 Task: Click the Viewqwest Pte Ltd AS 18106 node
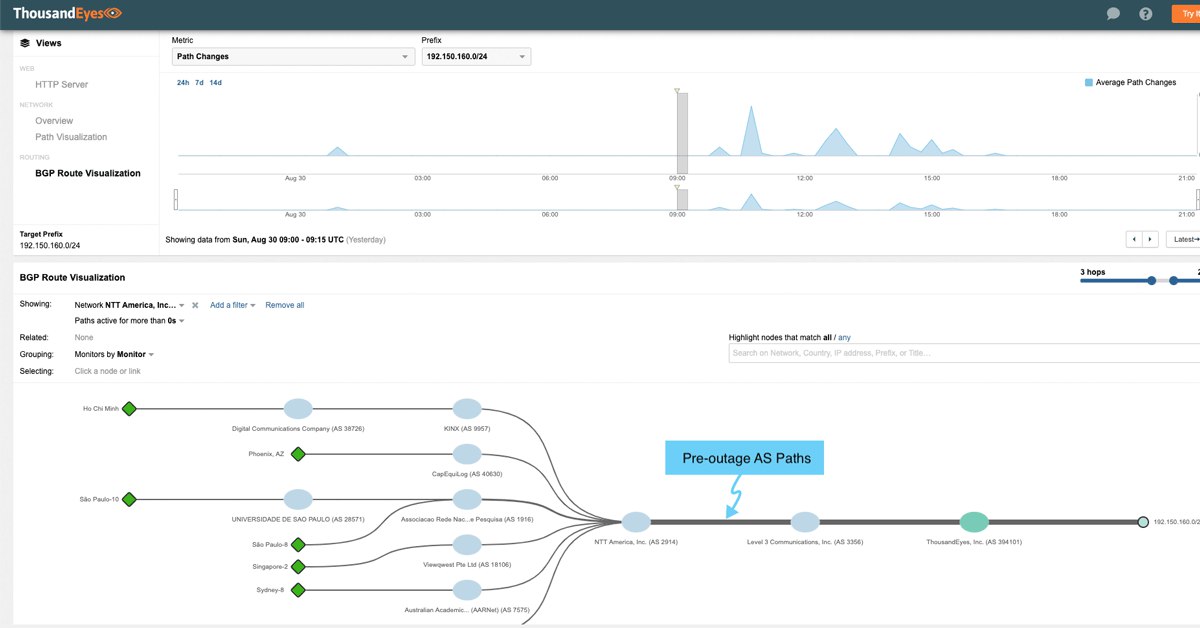coord(467,545)
